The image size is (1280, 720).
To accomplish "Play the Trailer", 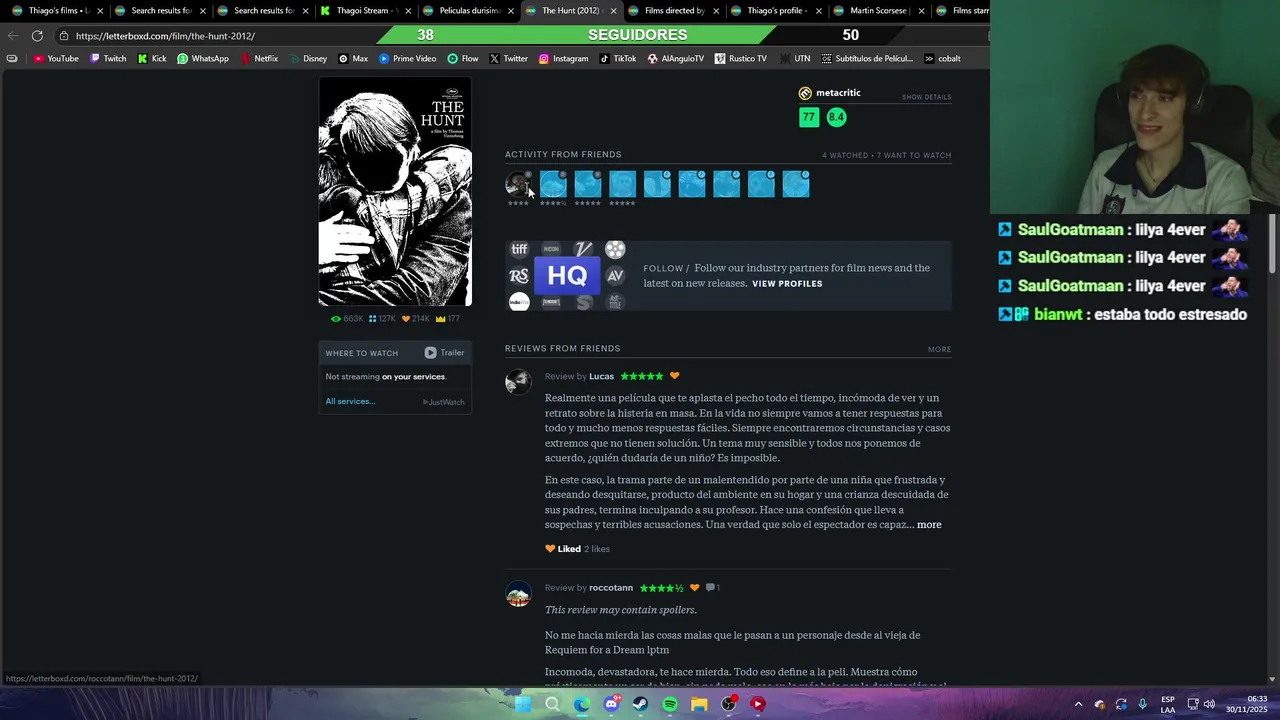I will (444, 353).
